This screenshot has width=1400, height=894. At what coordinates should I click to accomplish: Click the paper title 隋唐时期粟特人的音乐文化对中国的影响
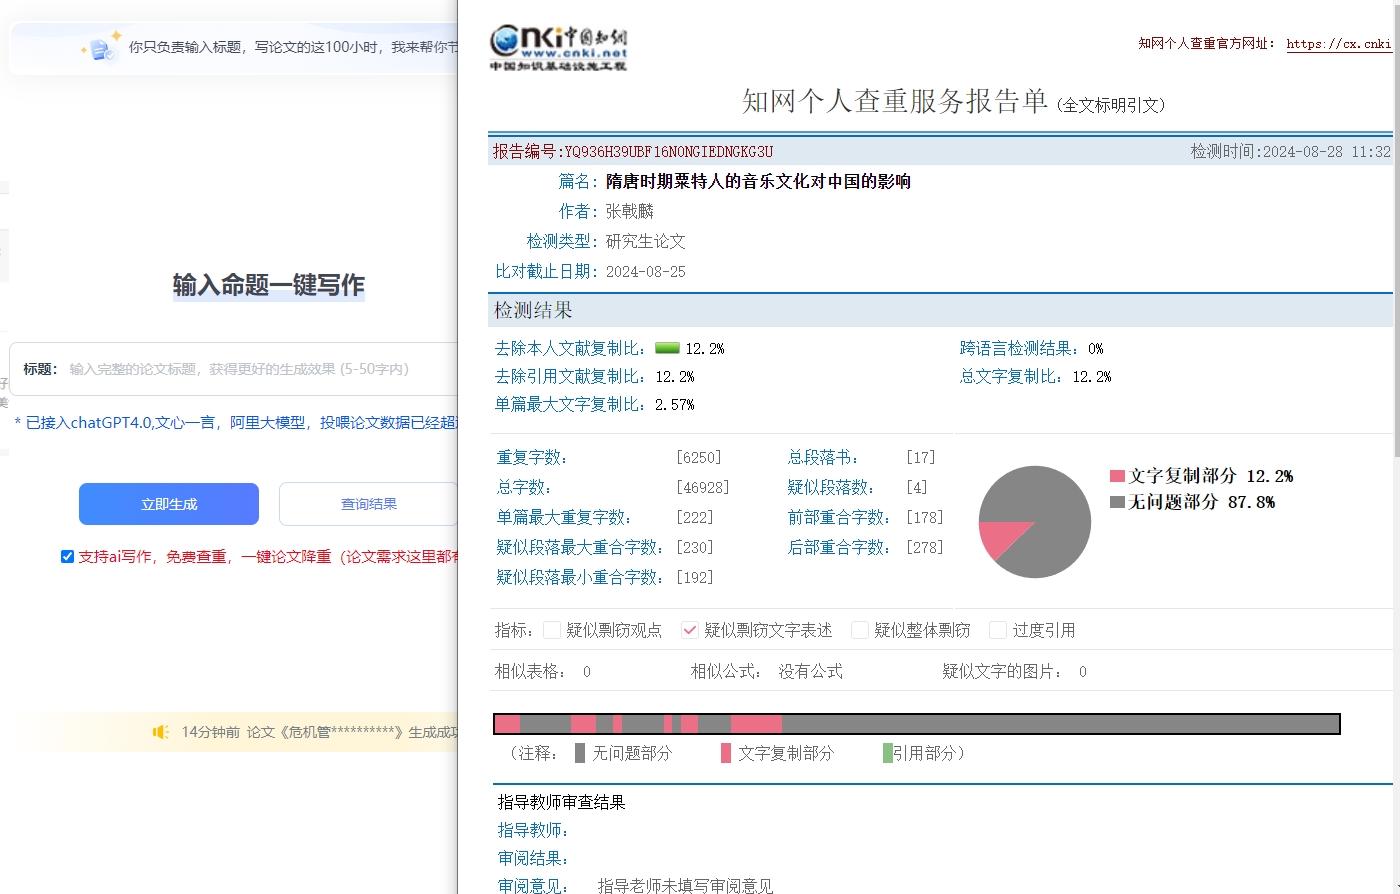758,181
